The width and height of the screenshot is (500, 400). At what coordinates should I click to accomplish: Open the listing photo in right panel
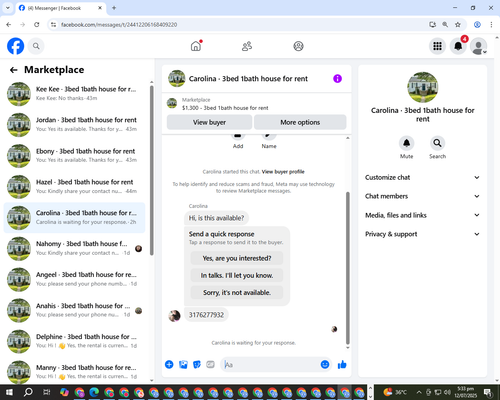[x=423, y=87]
